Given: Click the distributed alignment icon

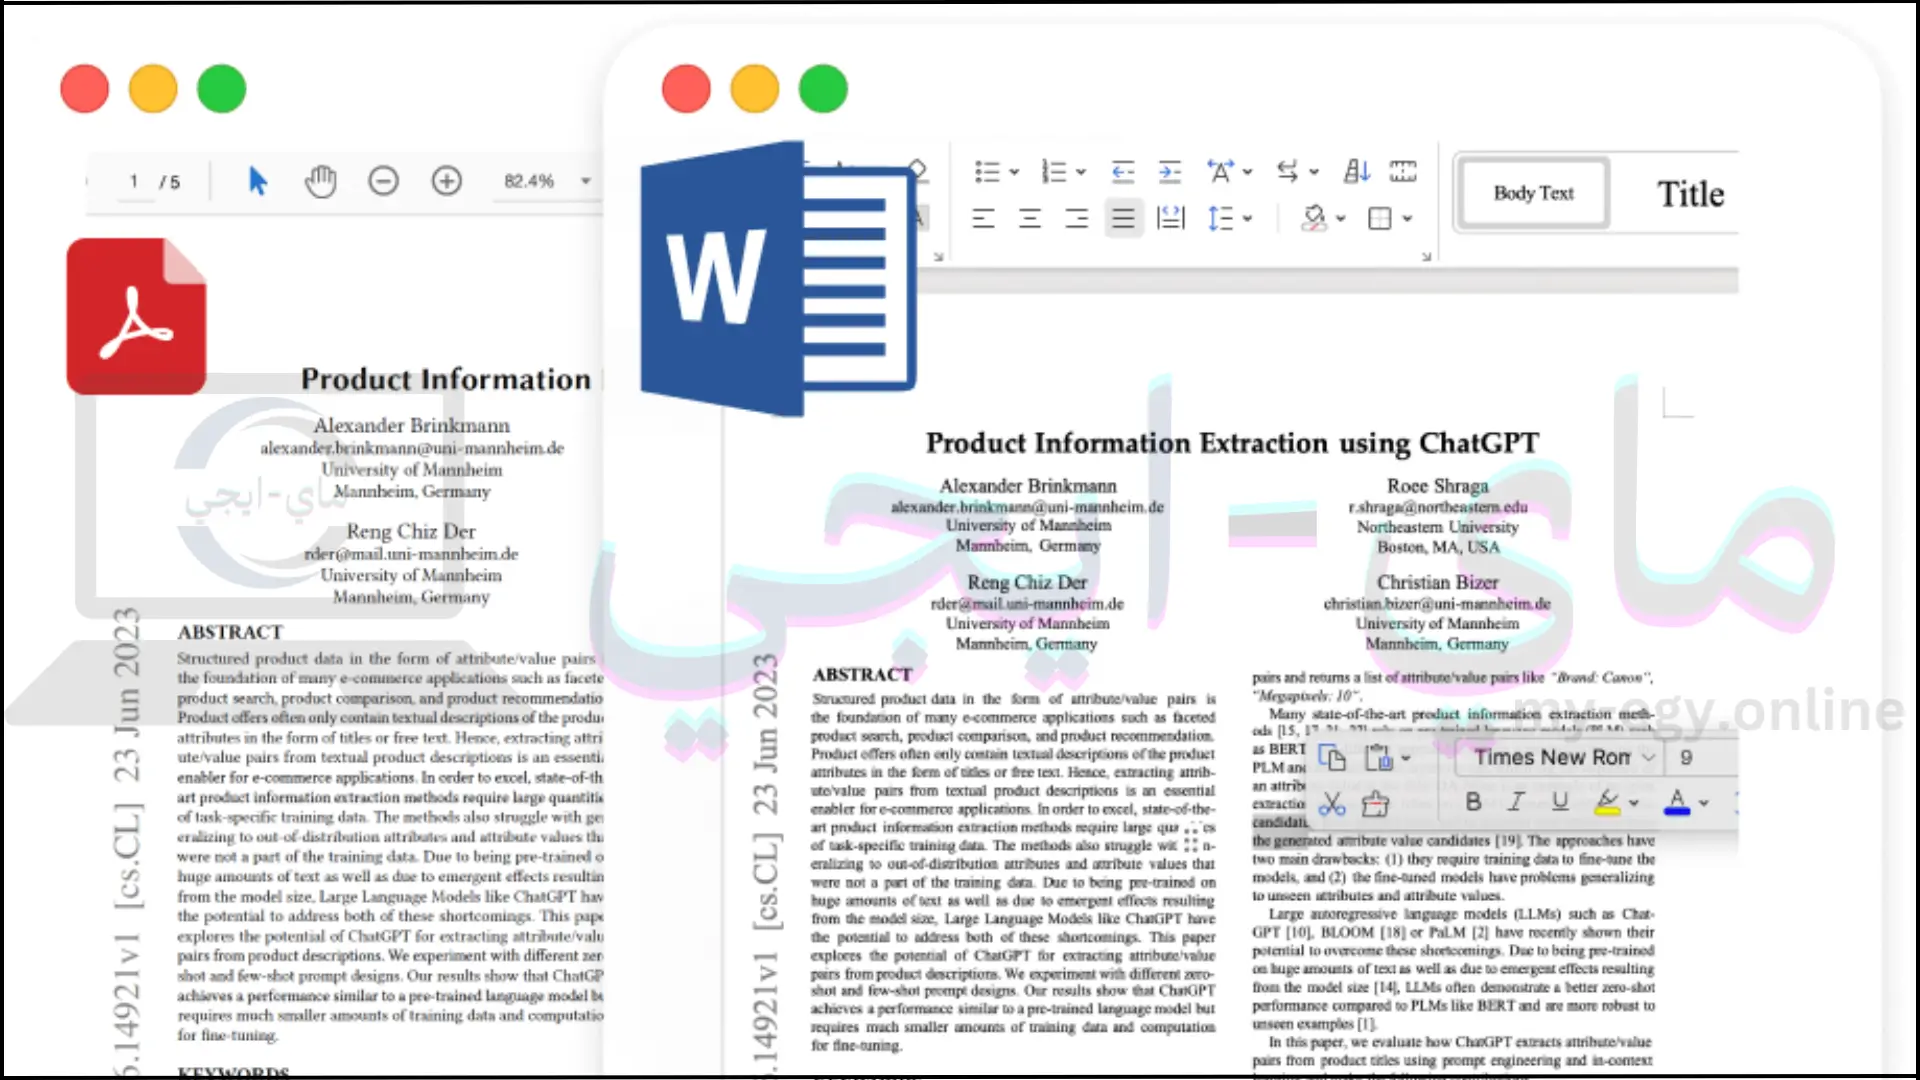Looking at the screenshot, I should click(1170, 218).
